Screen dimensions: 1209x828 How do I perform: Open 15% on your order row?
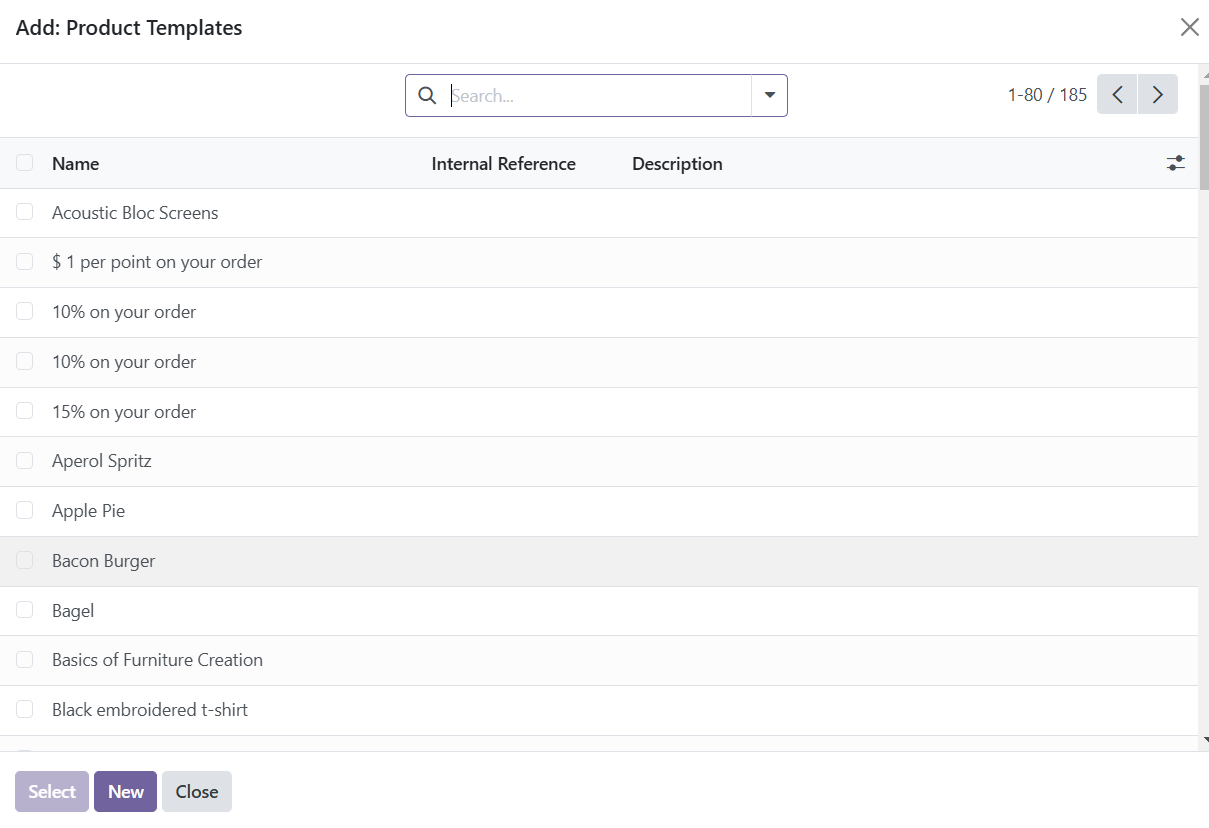(x=599, y=412)
